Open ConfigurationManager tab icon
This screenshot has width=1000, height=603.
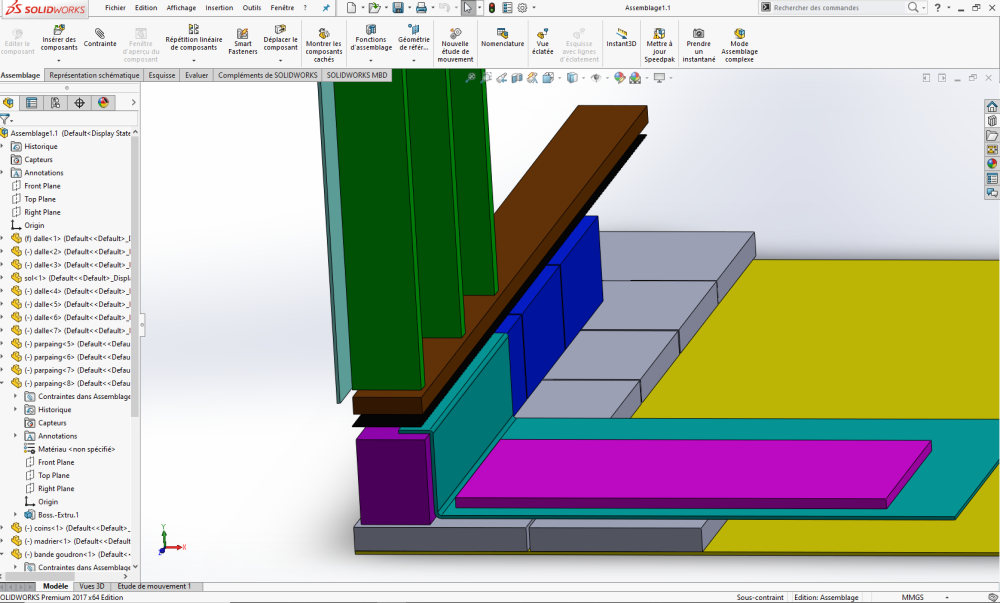coord(55,103)
